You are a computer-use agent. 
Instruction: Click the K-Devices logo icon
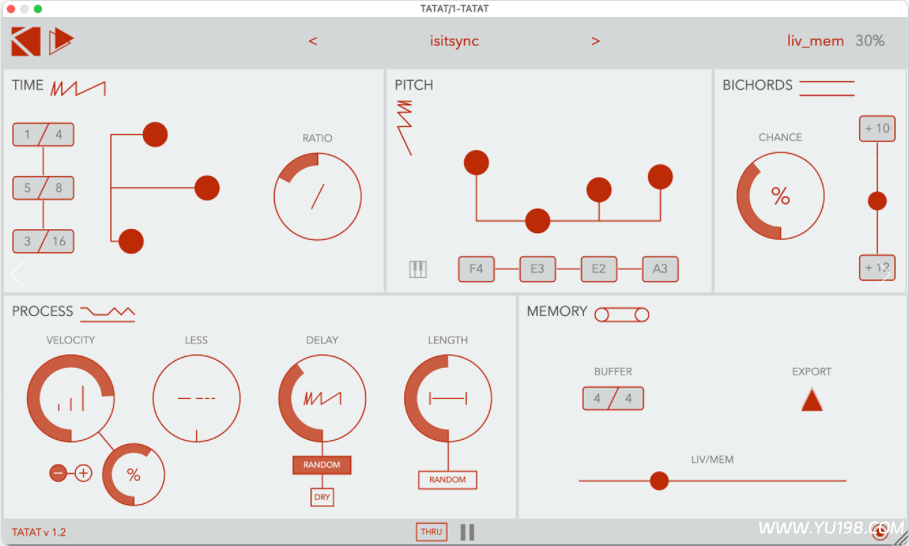coord(26,41)
